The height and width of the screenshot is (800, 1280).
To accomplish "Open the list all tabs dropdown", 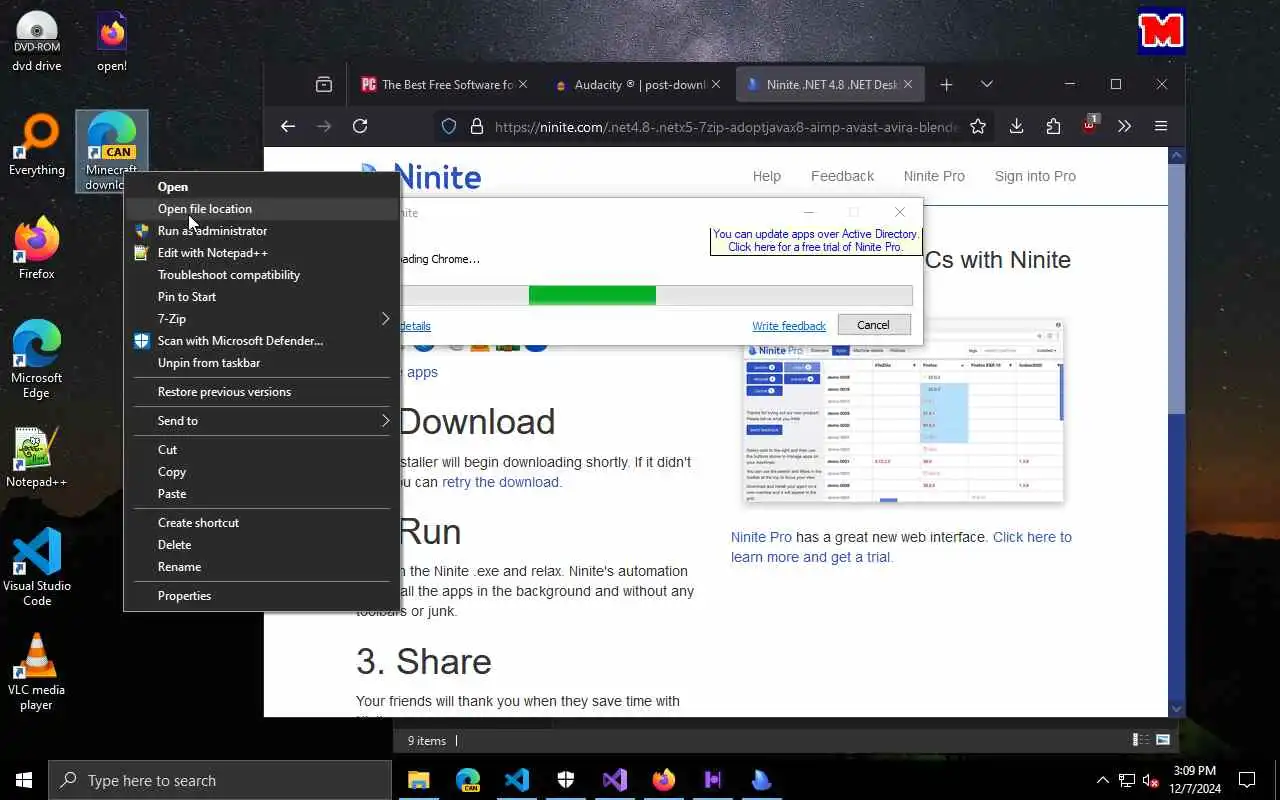I will [987, 85].
